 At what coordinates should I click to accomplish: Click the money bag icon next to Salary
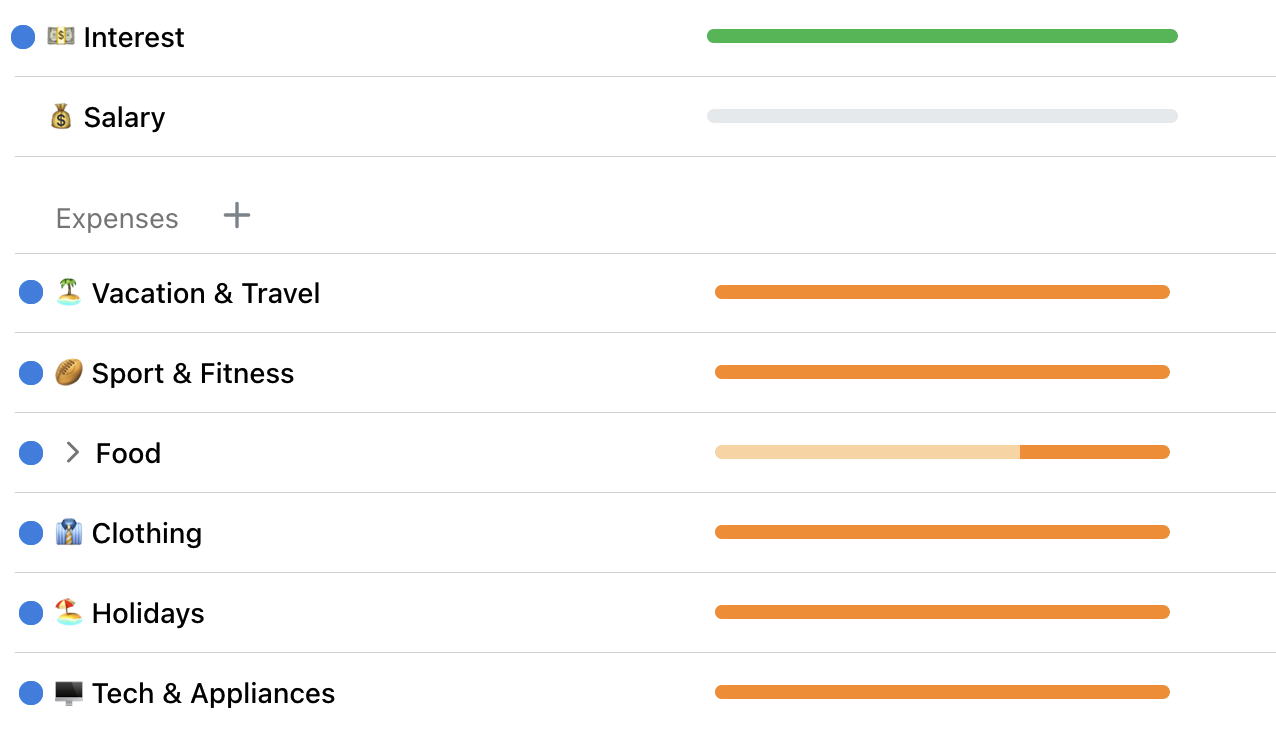click(x=60, y=116)
